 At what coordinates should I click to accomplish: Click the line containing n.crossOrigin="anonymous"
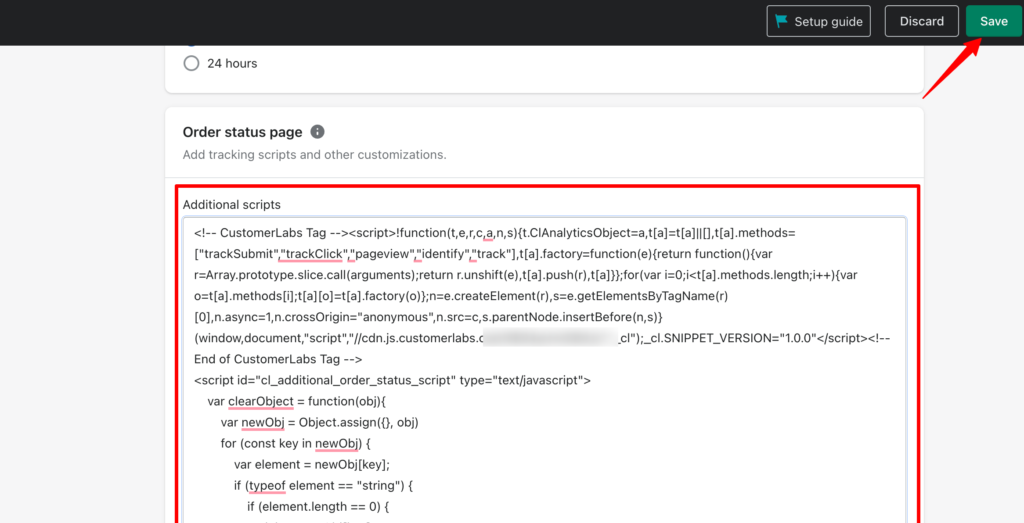coord(428,317)
